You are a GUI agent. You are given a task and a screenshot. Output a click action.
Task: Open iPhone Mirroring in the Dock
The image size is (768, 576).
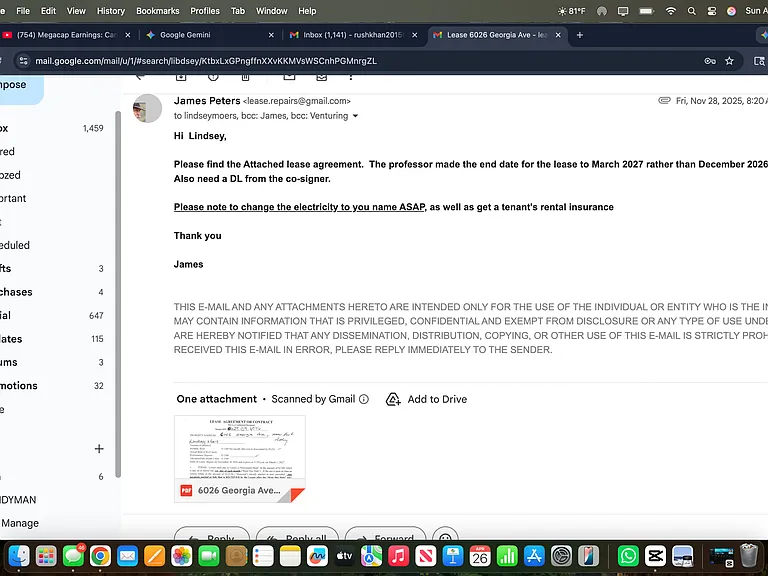tap(588, 556)
